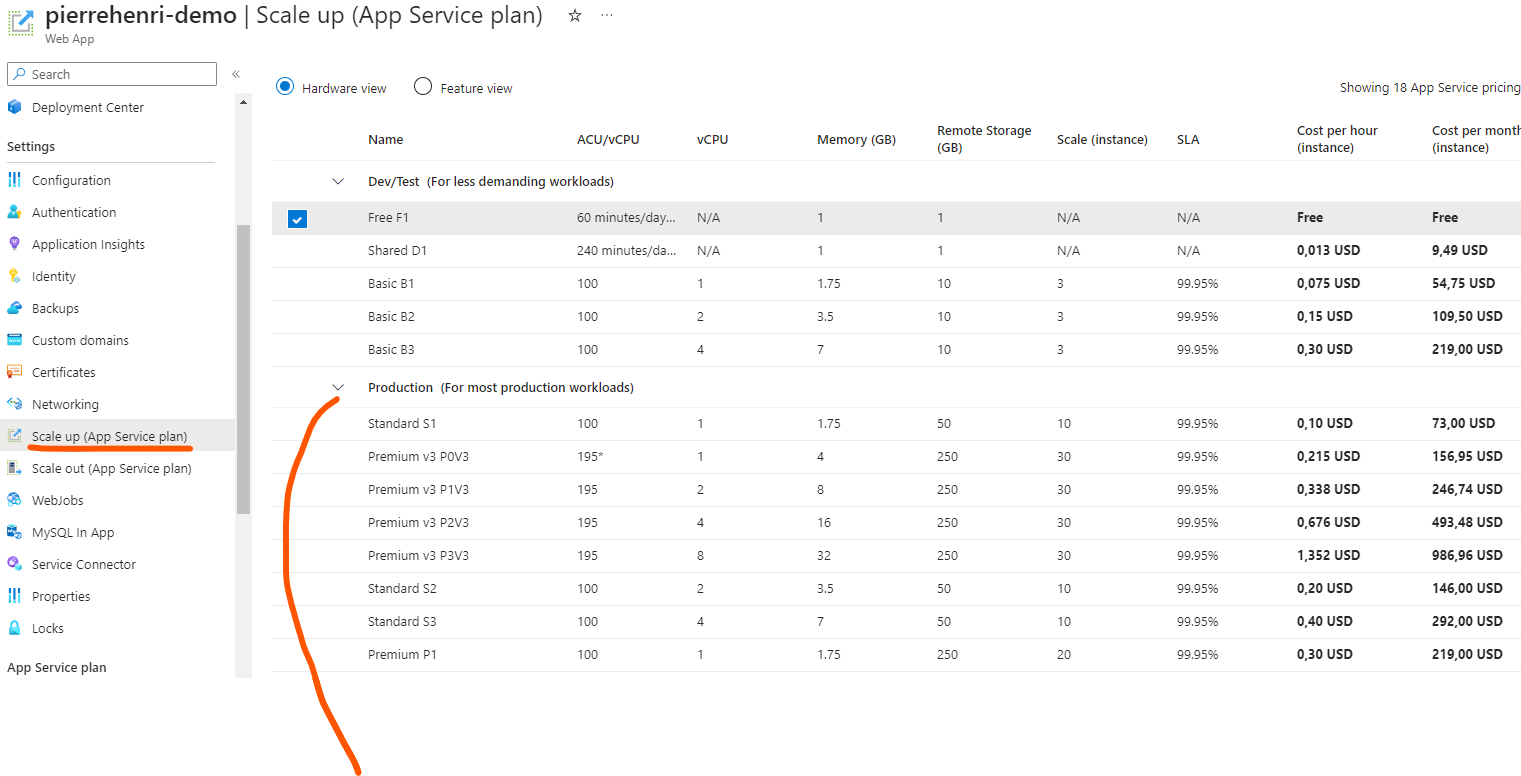Viewport: 1521px width, 776px height.
Task: Click the Cost per hour column header
Action: [x=1337, y=139]
